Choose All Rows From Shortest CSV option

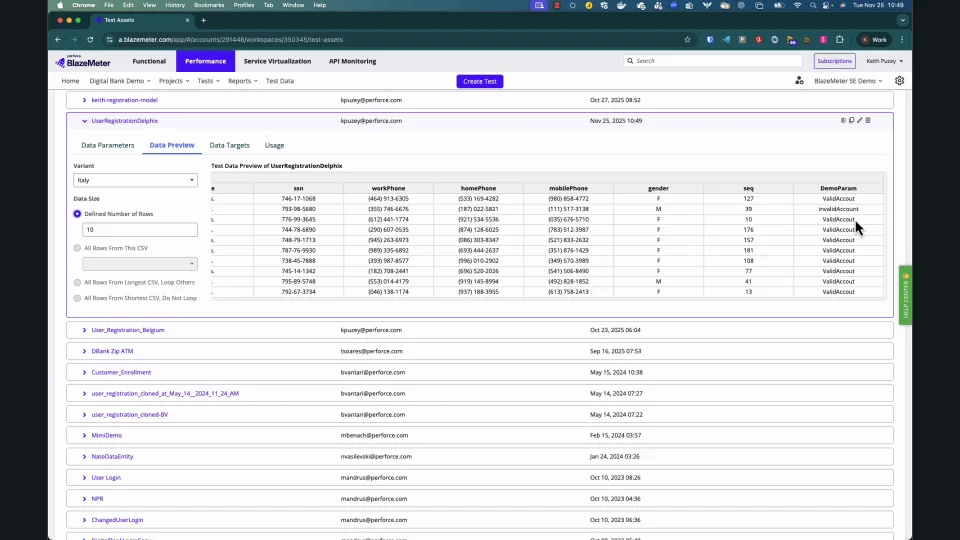[78, 298]
